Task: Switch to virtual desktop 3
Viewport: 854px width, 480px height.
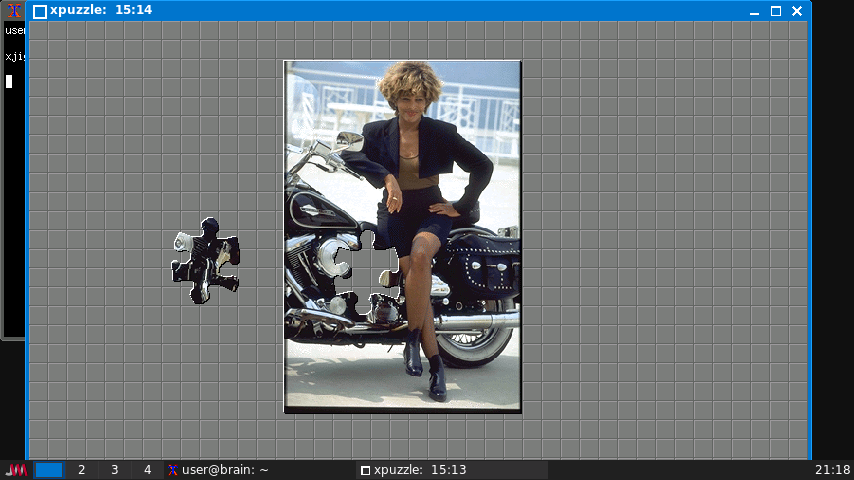Action: click(x=114, y=470)
